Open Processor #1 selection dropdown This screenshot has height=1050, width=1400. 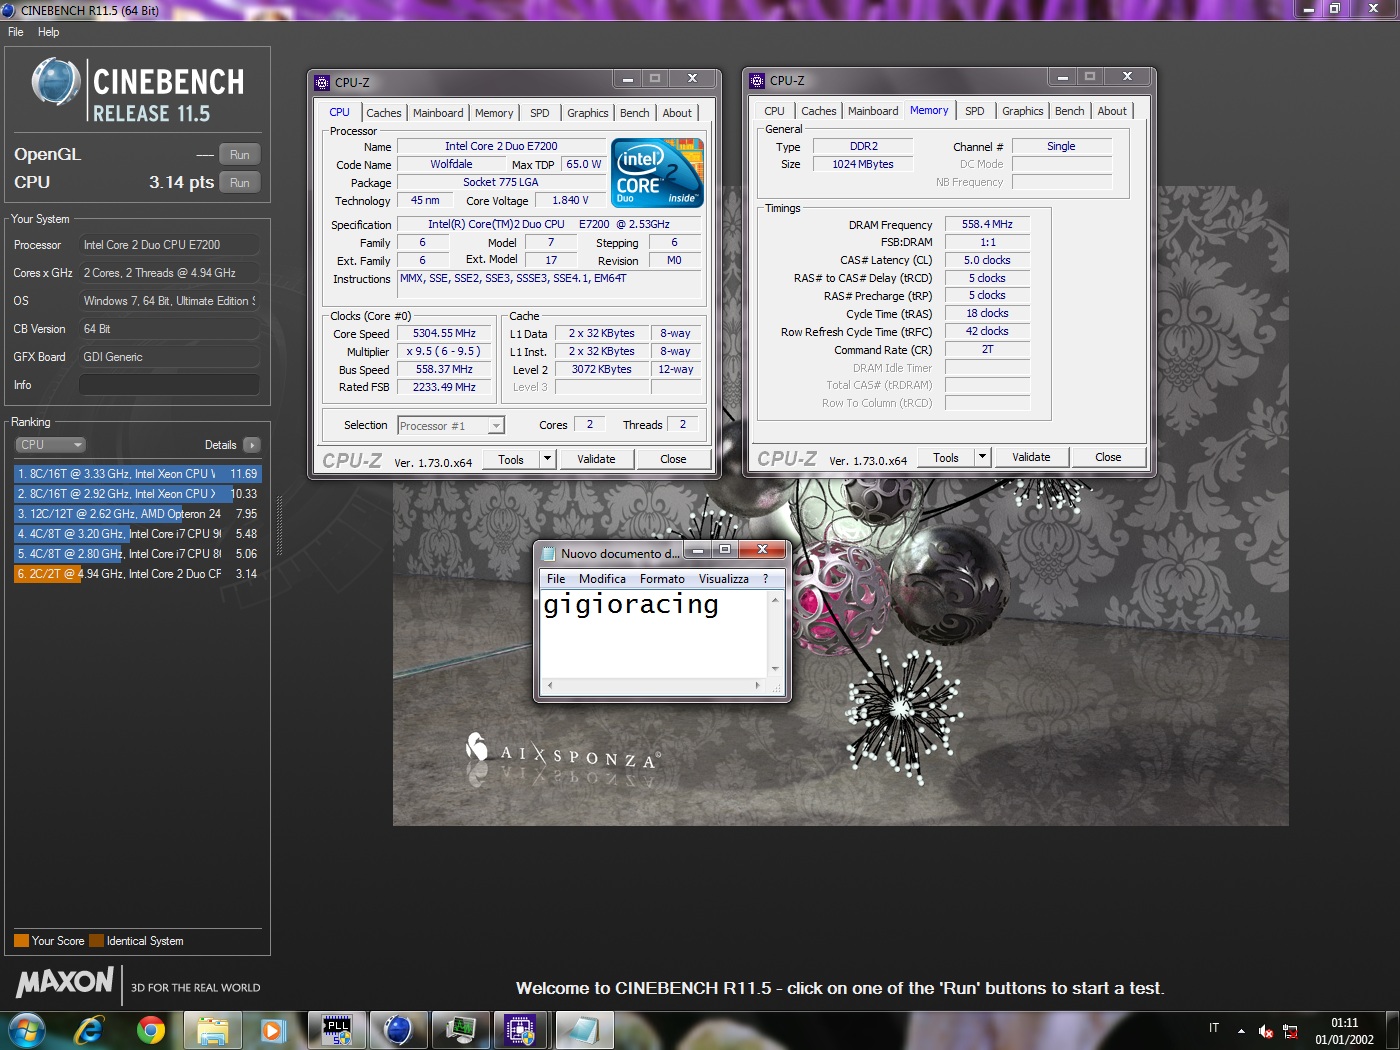click(451, 426)
